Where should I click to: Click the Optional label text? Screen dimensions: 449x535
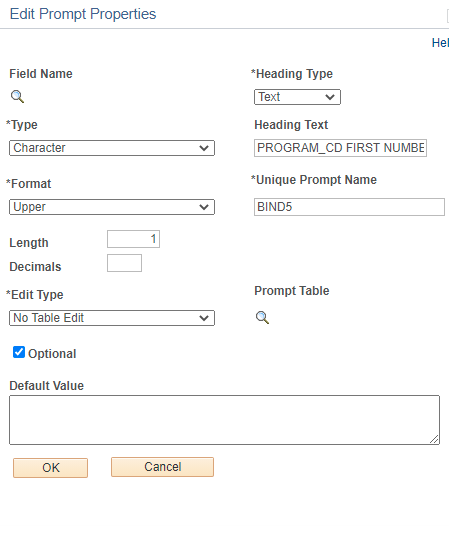(x=52, y=354)
